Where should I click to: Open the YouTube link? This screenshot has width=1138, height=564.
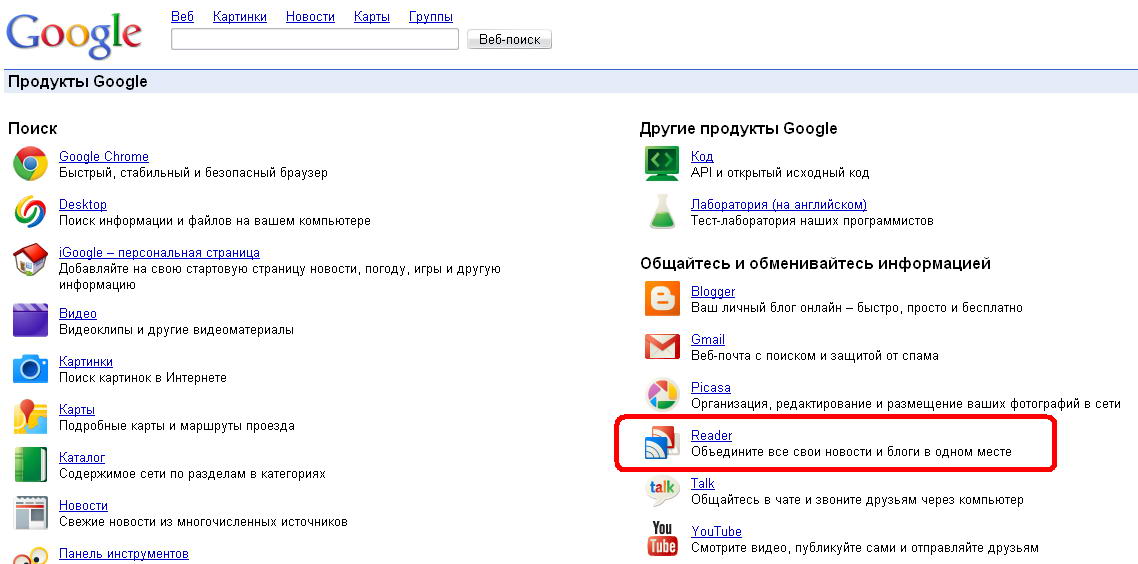(x=716, y=531)
